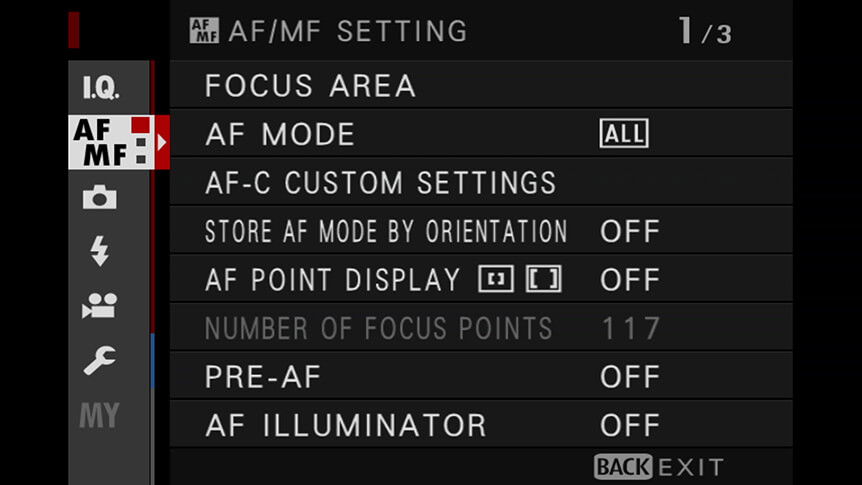The width and height of the screenshot is (862, 485).
Task: Select NUMBER OF FOCUS POINTS row
Action: (481, 328)
